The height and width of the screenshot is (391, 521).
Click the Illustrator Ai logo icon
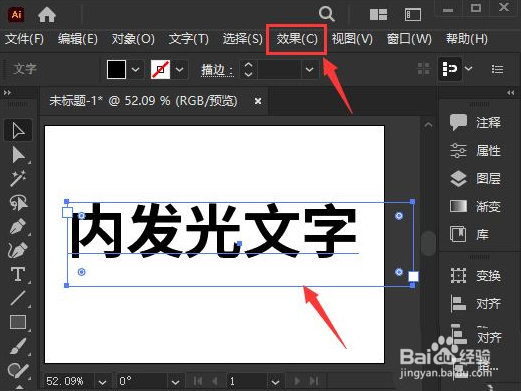click(17, 15)
